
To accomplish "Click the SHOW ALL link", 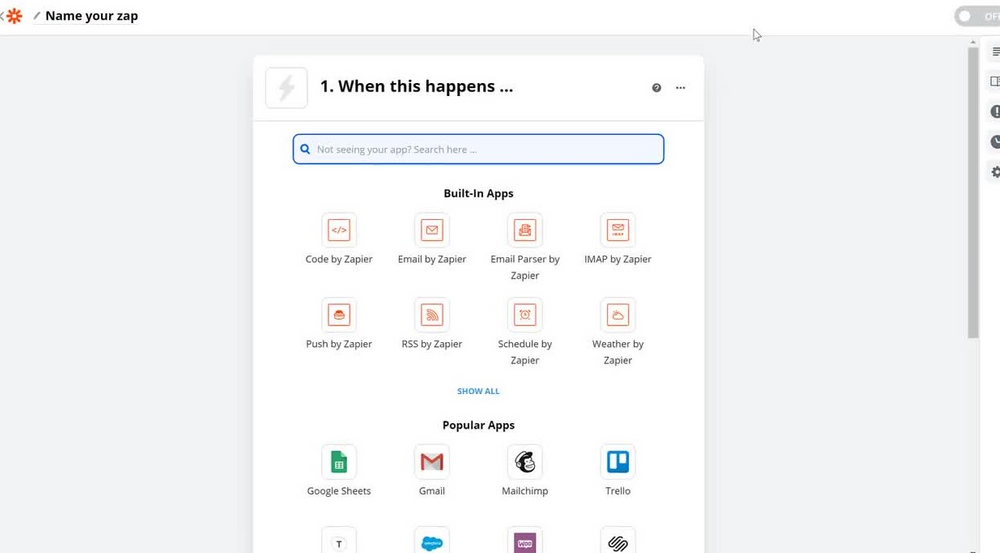I will tap(478, 391).
